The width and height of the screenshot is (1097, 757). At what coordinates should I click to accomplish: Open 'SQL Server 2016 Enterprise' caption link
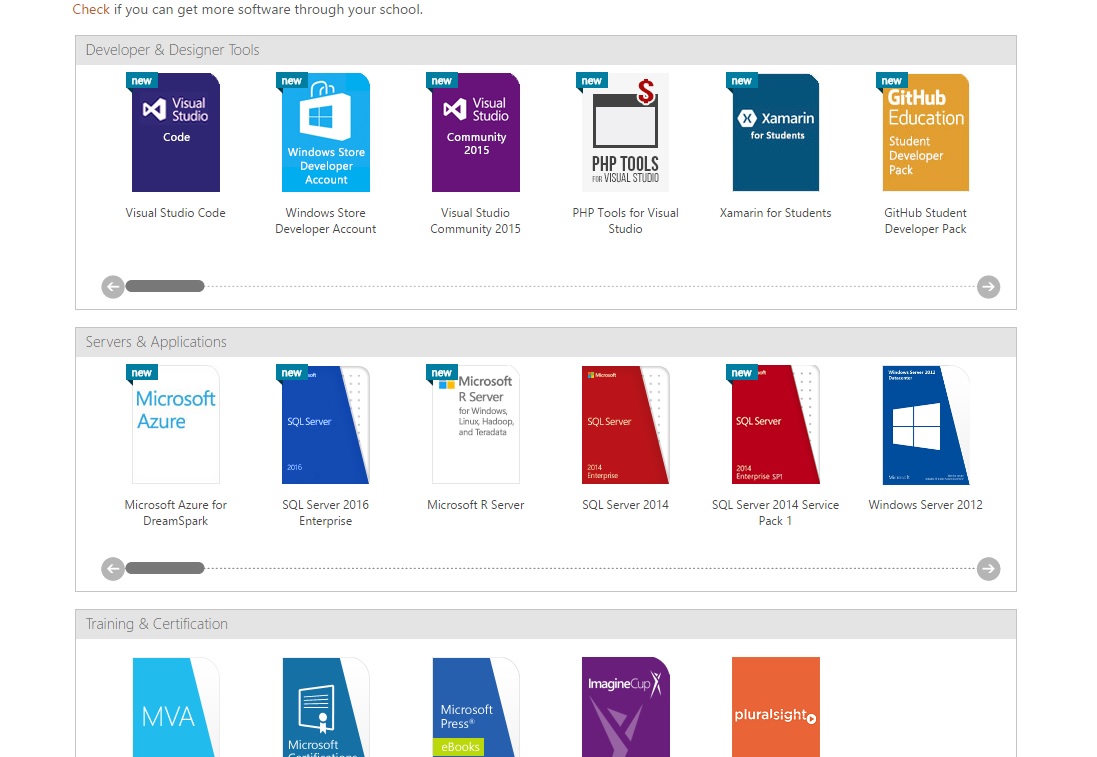point(325,512)
